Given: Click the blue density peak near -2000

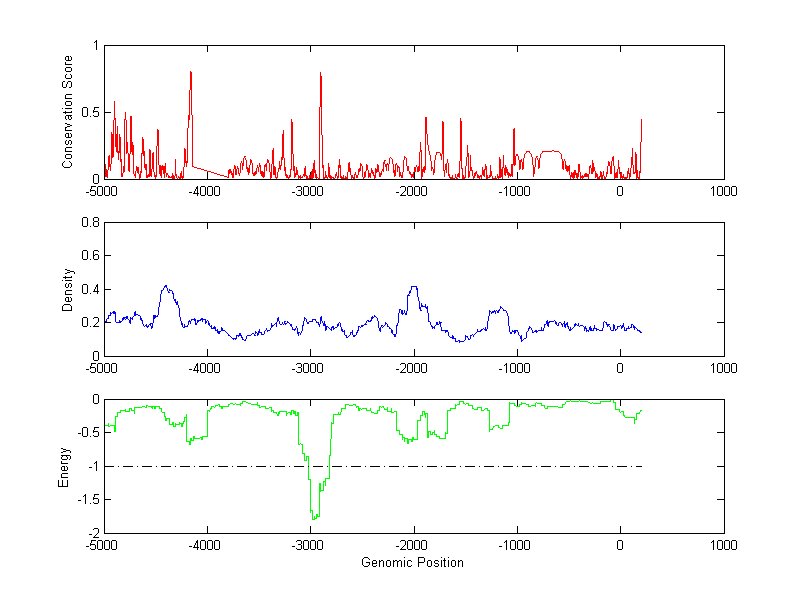Looking at the screenshot, I should click(x=413, y=289).
